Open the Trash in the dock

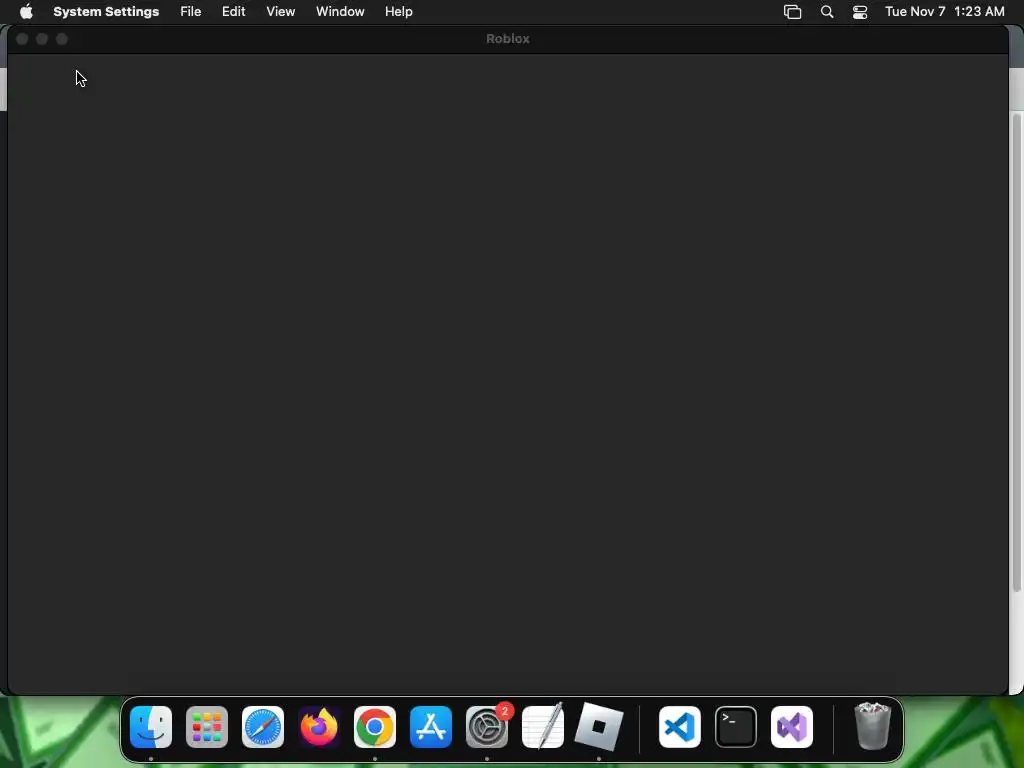(872, 726)
